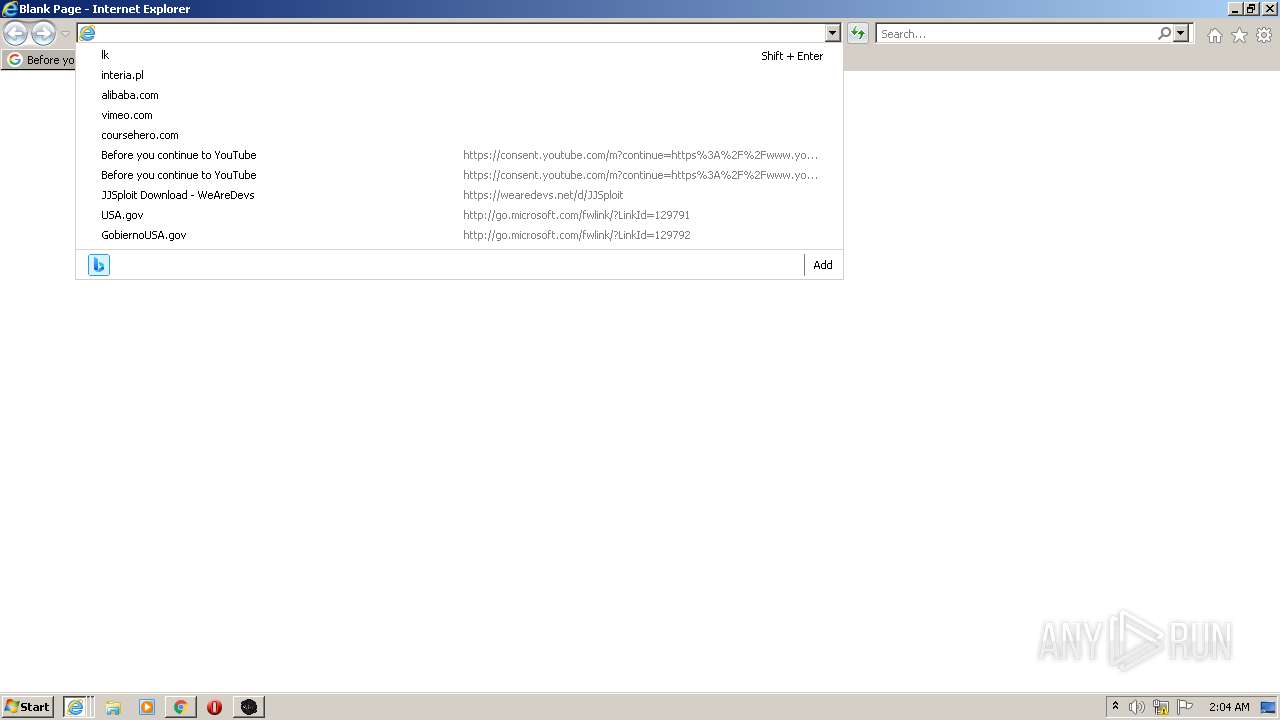Restore down the Internet Explorer window
Image resolution: width=1280 pixels, height=720 pixels.
pos(1251,9)
